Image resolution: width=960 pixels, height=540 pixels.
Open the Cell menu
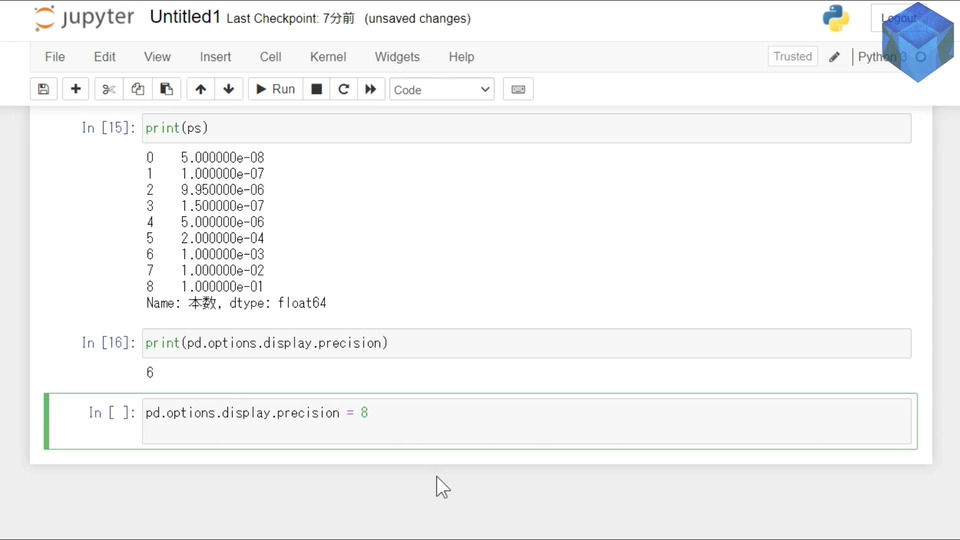tap(271, 57)
